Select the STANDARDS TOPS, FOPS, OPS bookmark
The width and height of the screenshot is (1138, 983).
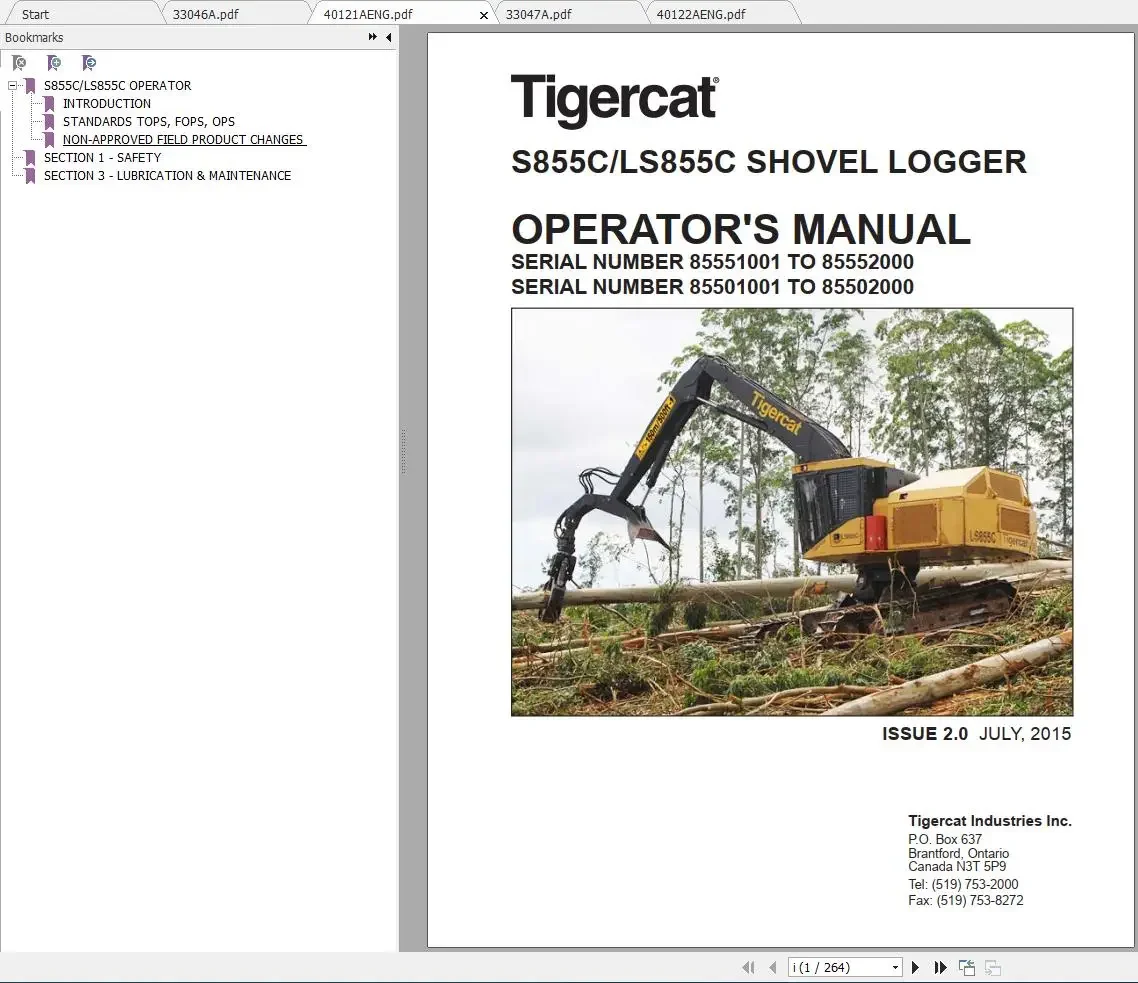(149, 121)
